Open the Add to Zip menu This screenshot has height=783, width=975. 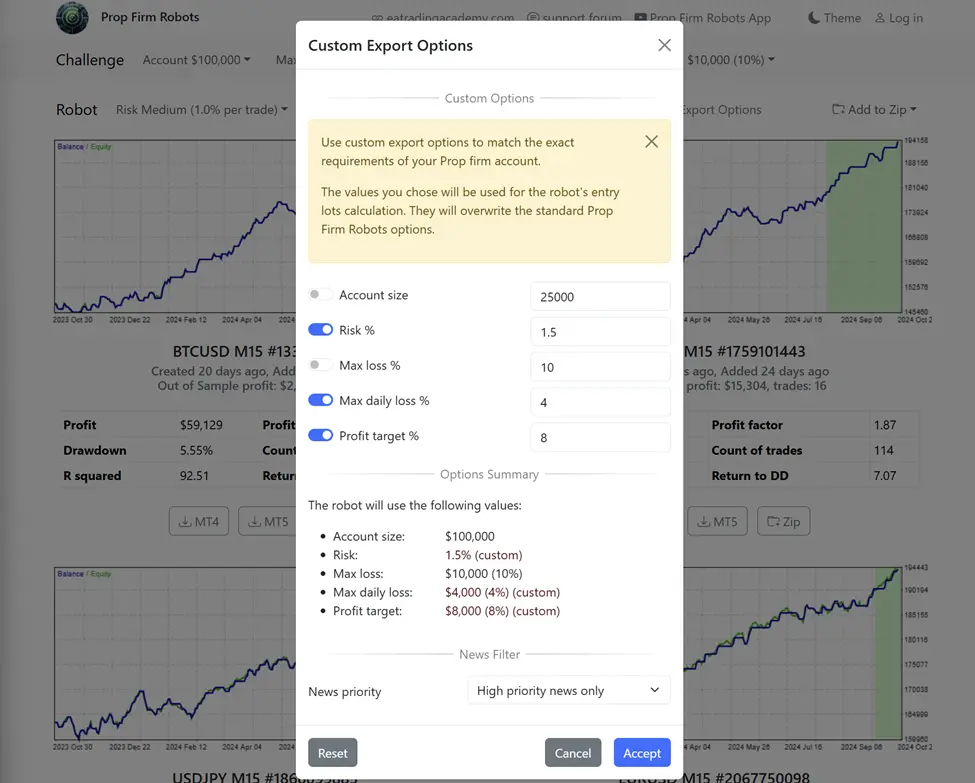pyautogui.click(x=874, y=110)
